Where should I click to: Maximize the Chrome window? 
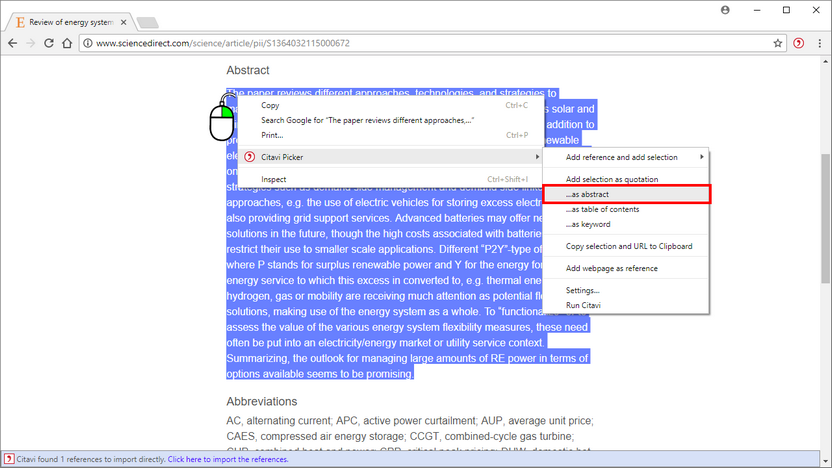click(786, 10)
